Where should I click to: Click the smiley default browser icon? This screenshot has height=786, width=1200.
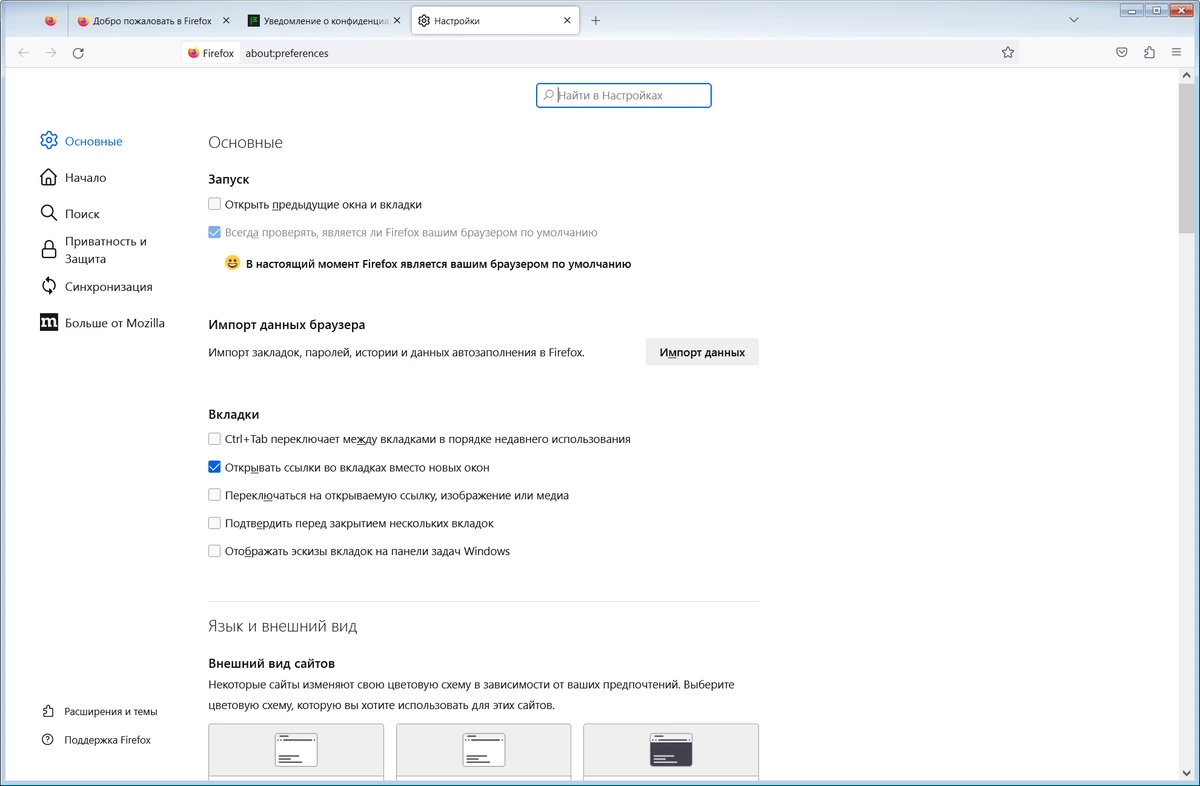[232, 263]
